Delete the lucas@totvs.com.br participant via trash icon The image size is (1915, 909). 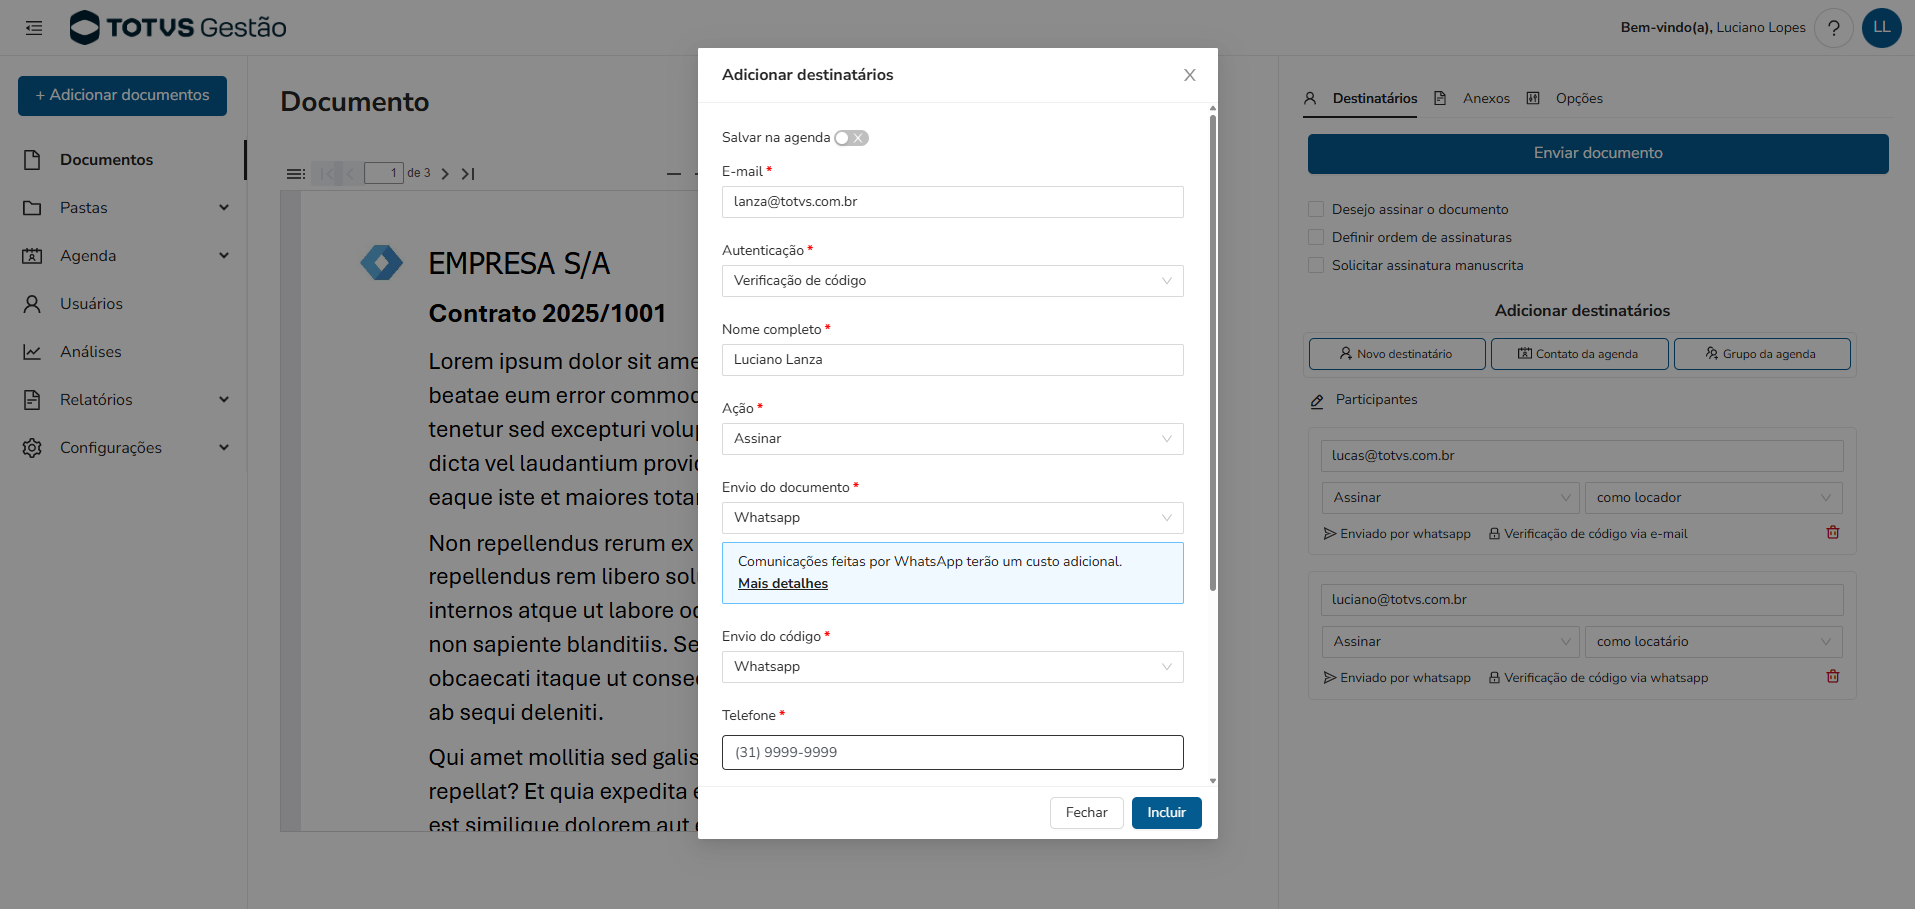[x=1832, y=533]
